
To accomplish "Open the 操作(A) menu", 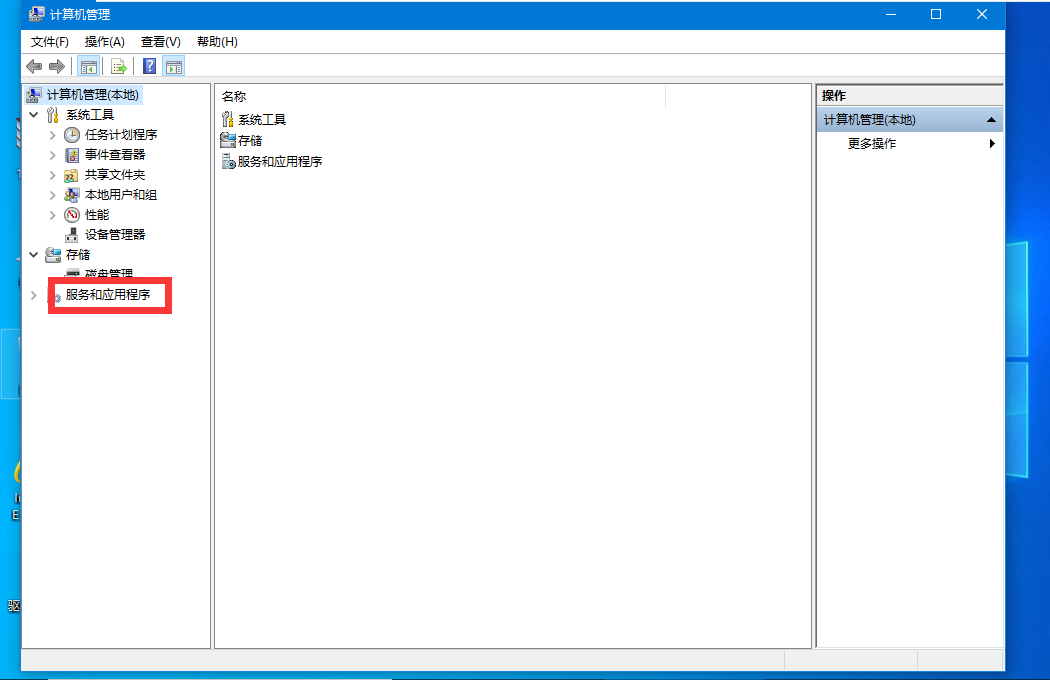I will 104,42.
